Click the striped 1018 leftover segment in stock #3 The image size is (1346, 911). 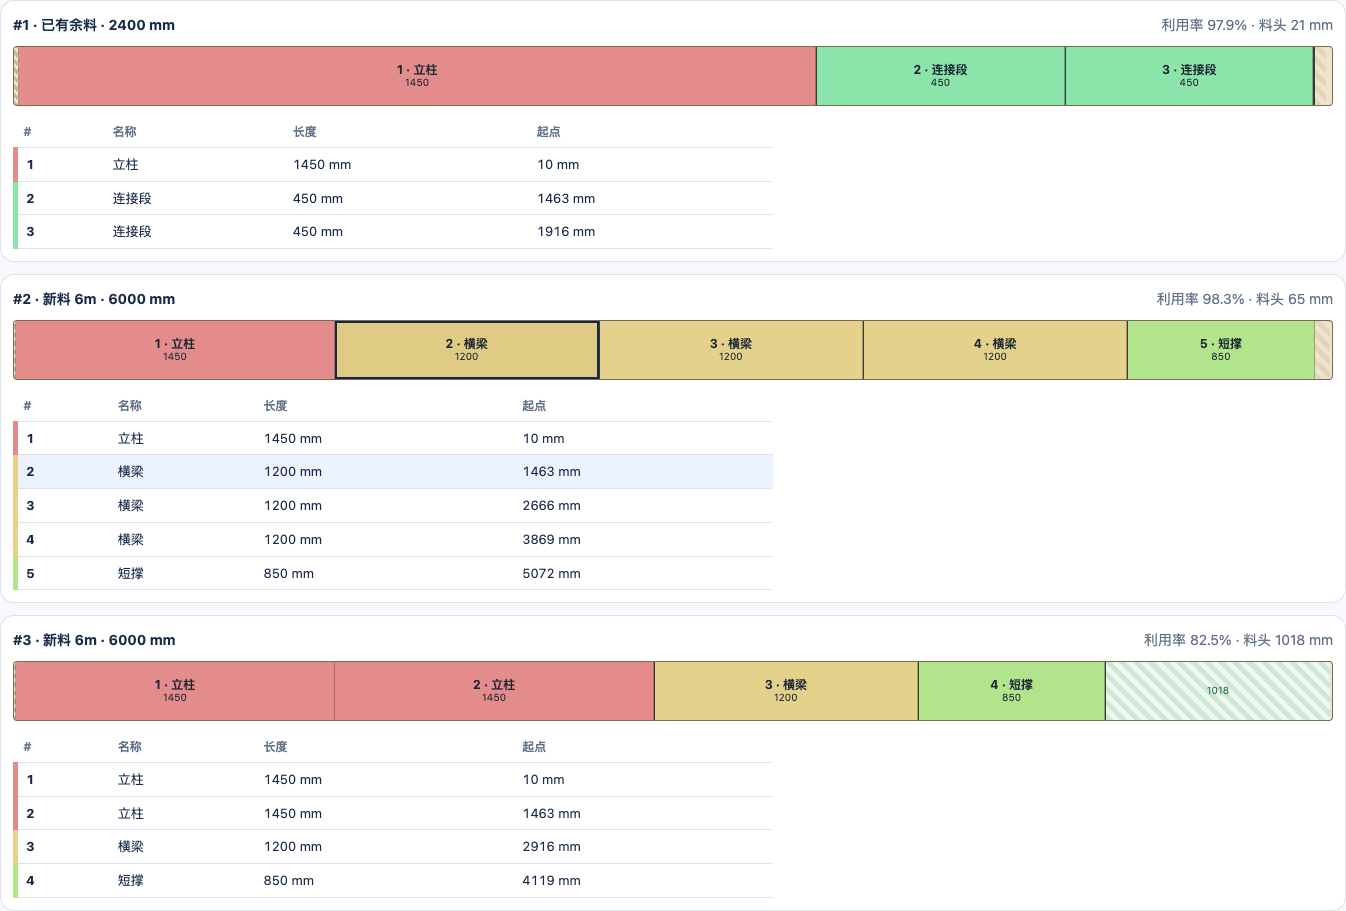tap(1218, 691)
